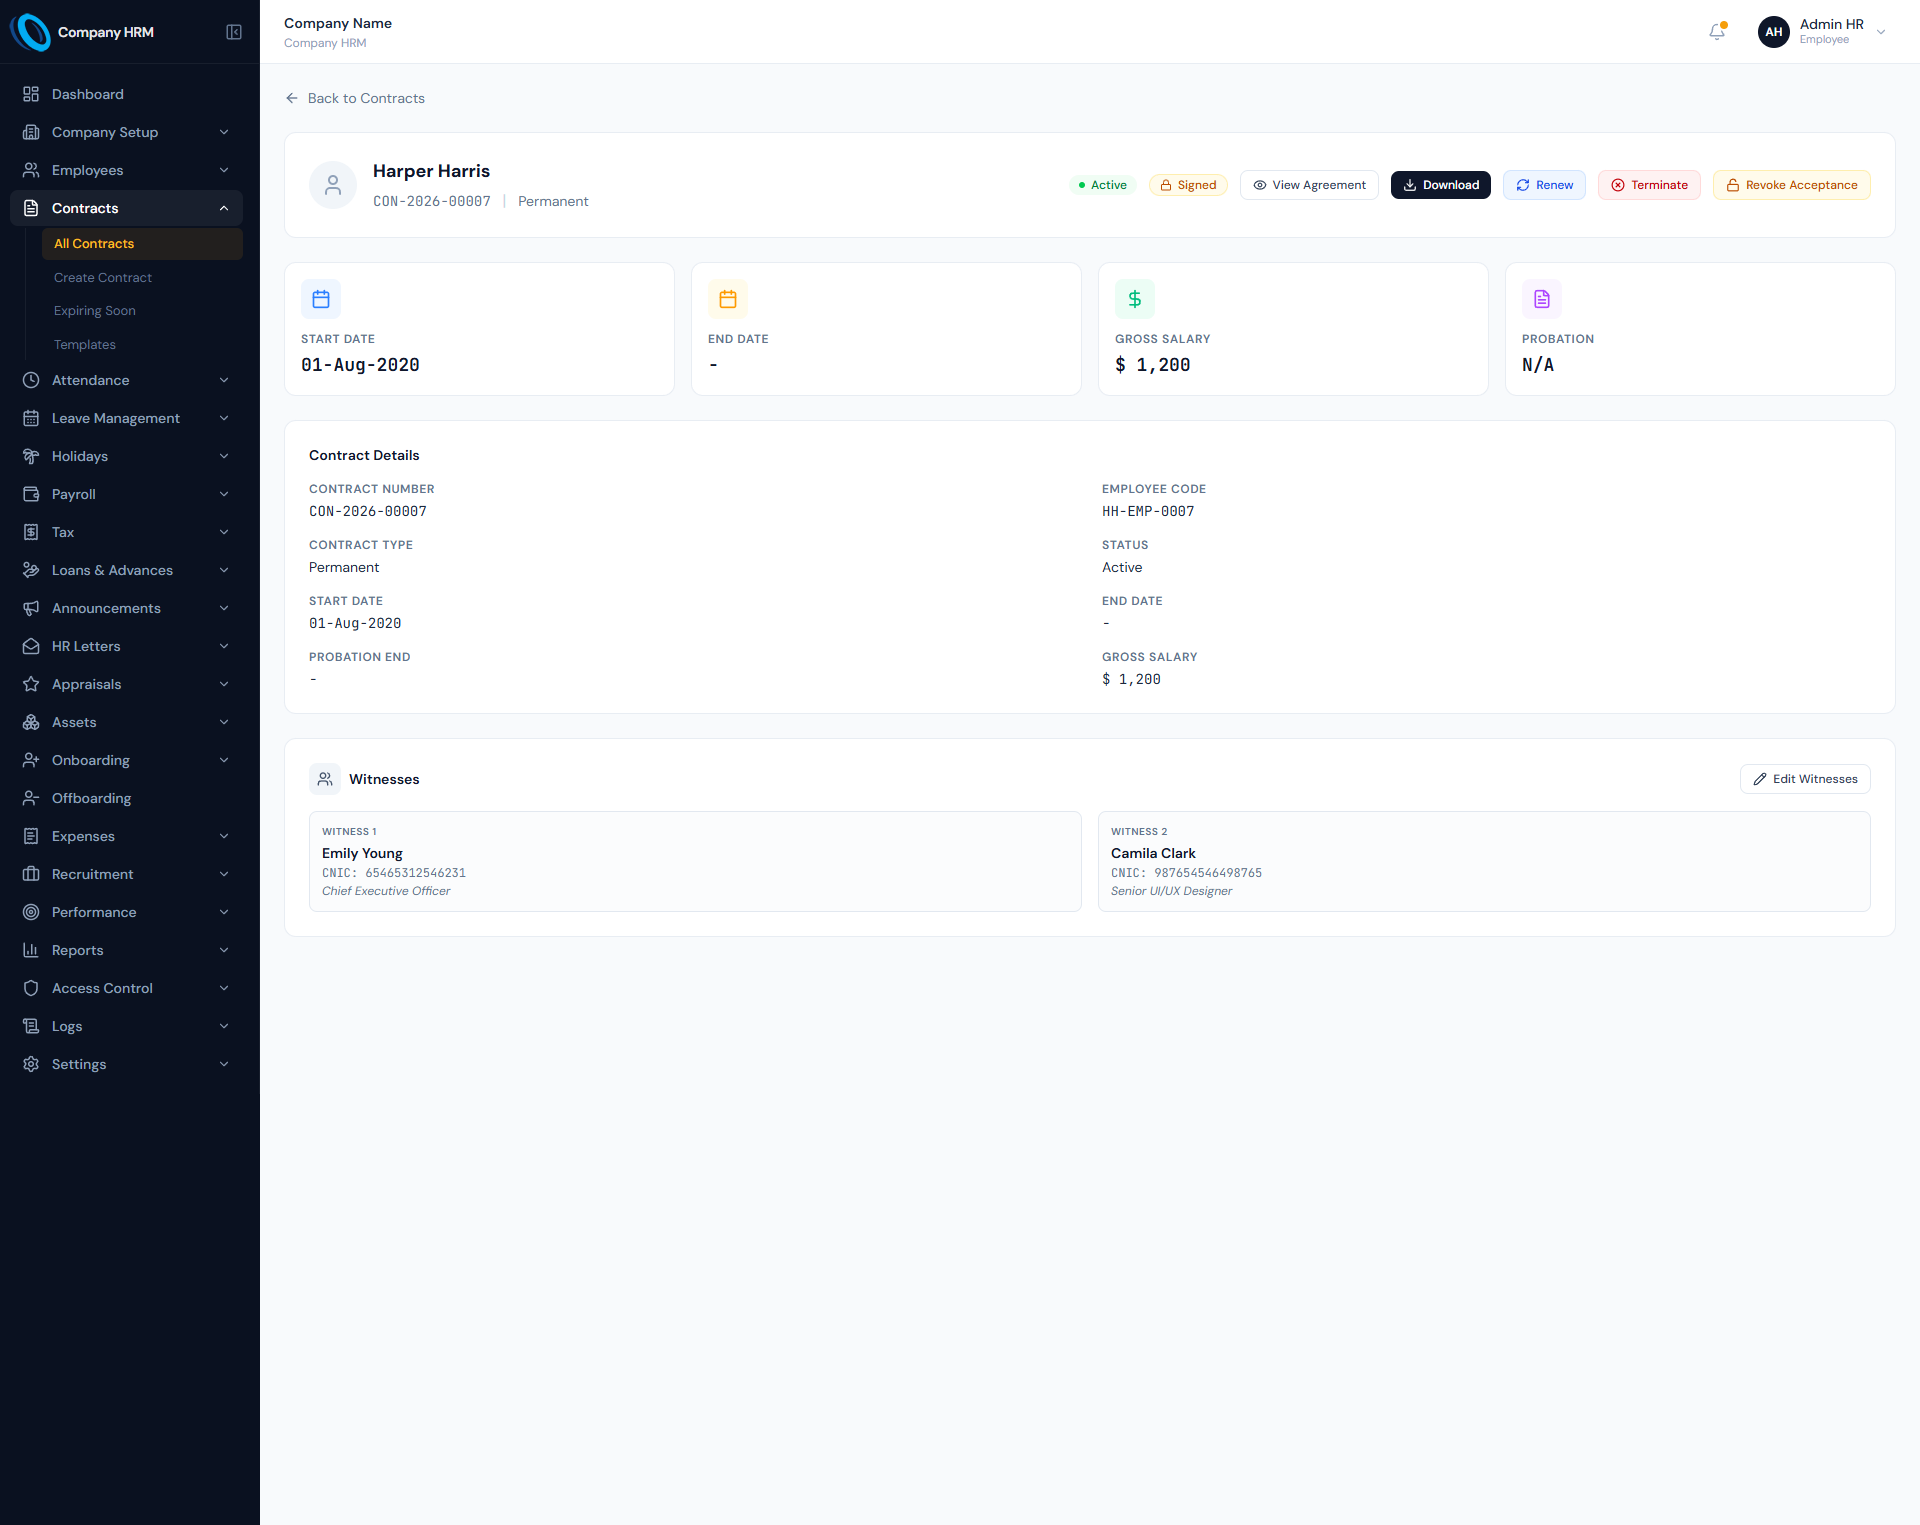Viewport: 1920px width, 1525px height.
Task: Click the Leave Management calendar icon
Action: pos(31,418)
